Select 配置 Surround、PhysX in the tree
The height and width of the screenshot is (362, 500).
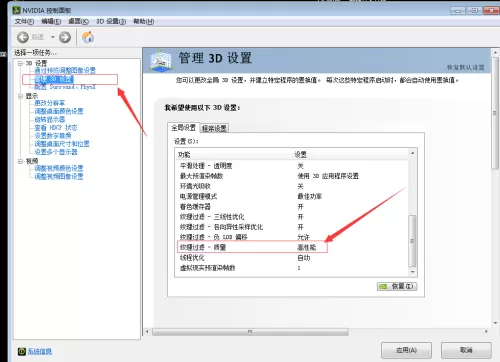65,87
